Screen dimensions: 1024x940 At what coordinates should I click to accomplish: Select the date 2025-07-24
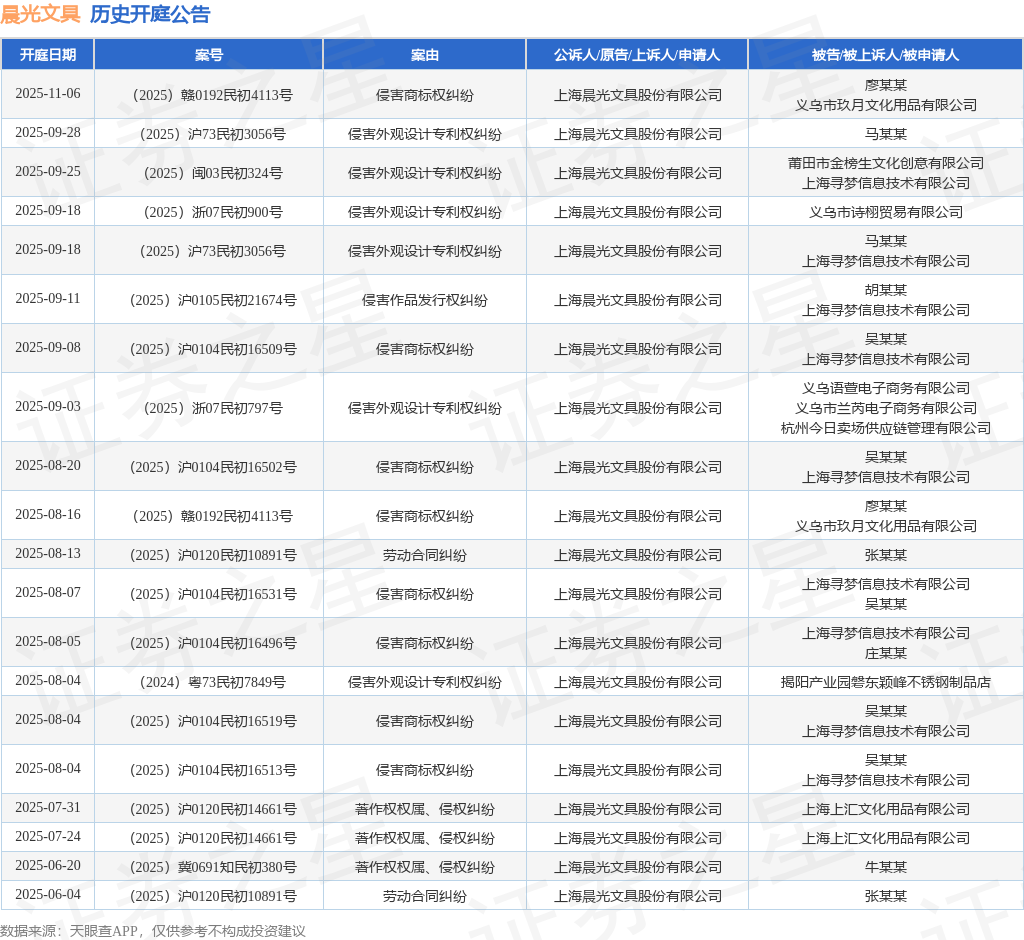coord(48,837)
